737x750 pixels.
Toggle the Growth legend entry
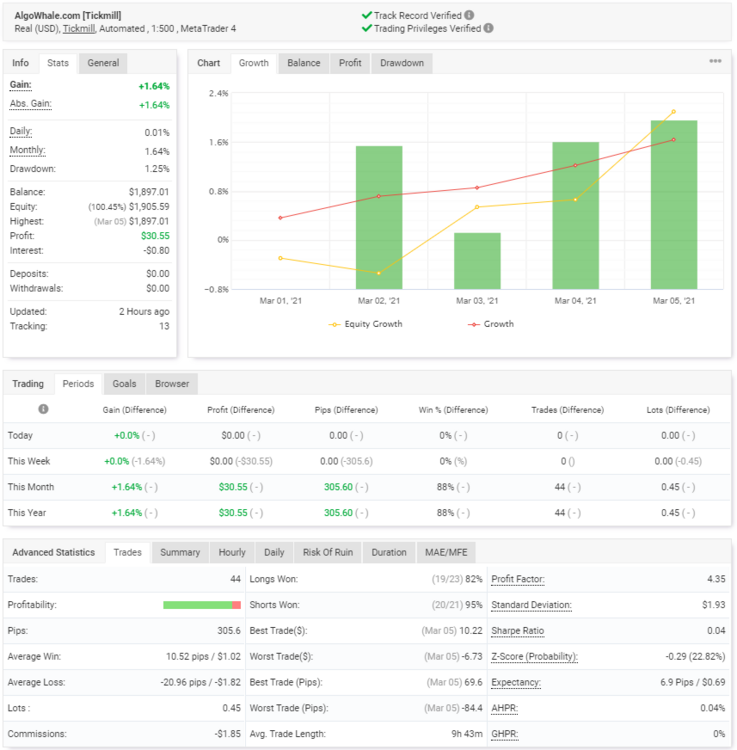click(x=491, y=324)
